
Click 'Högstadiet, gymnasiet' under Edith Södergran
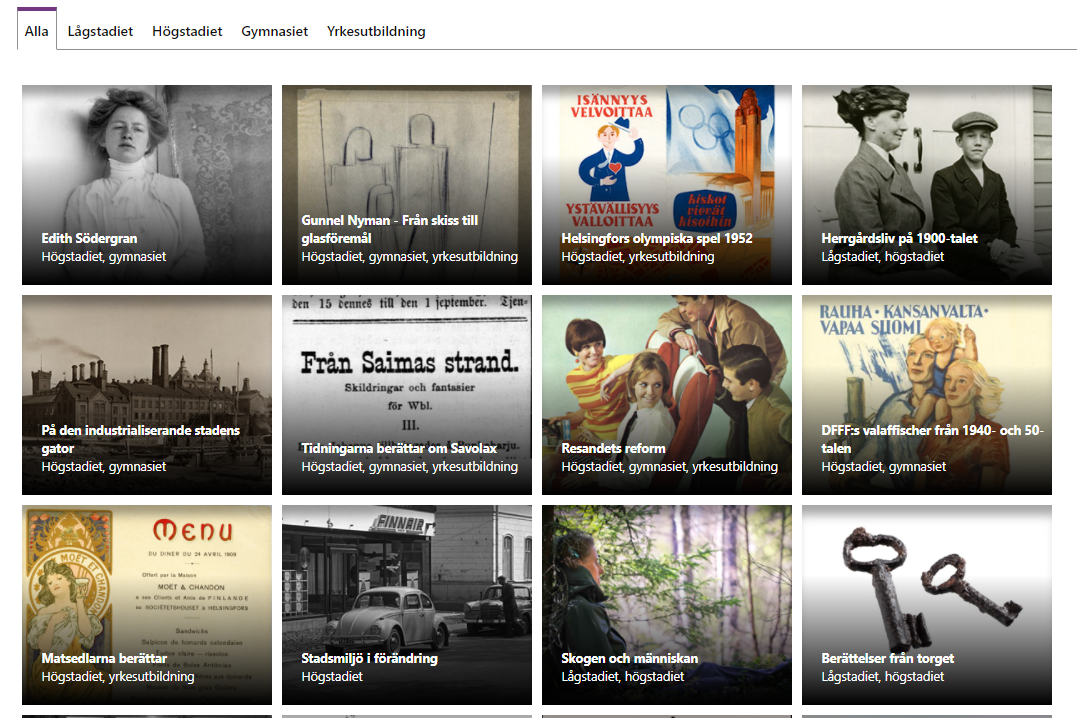(x=104, y=256)
